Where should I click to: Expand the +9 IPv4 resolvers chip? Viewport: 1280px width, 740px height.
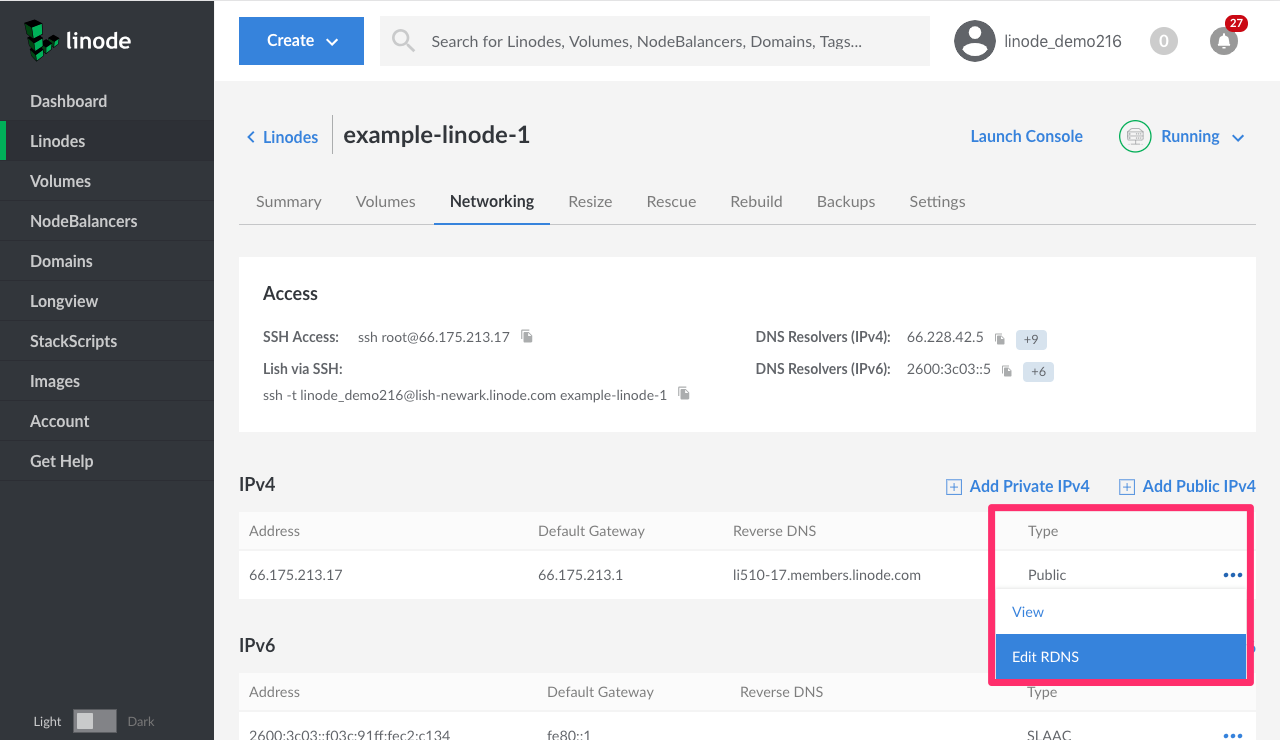pos(1031,339)
